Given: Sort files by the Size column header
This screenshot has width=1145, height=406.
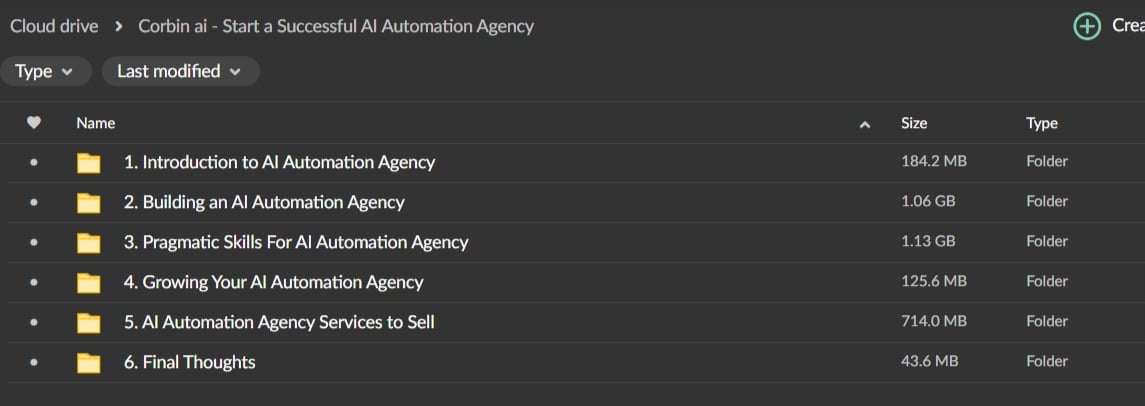Looking at the screenshot, I should (914, 123).
